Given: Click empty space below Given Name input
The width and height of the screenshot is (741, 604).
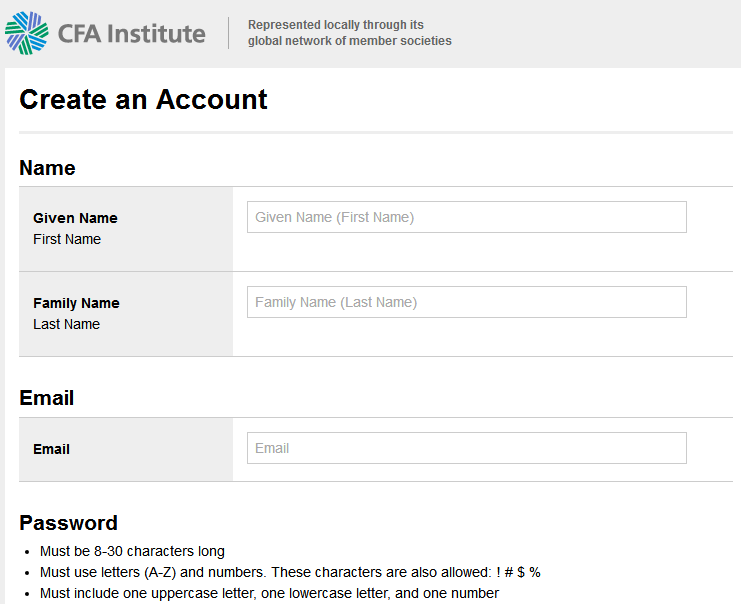Looking at the screenshot, I should tap(482, 252).
